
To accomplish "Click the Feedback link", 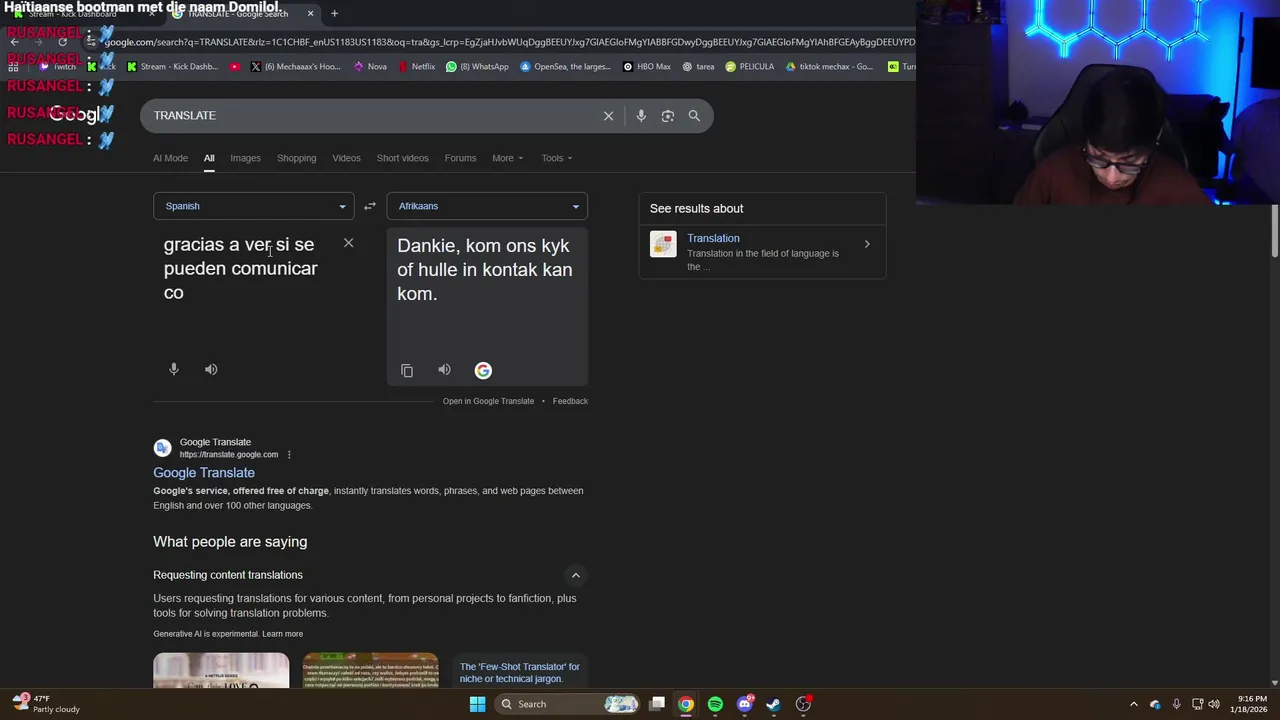I will coord(570,401).
